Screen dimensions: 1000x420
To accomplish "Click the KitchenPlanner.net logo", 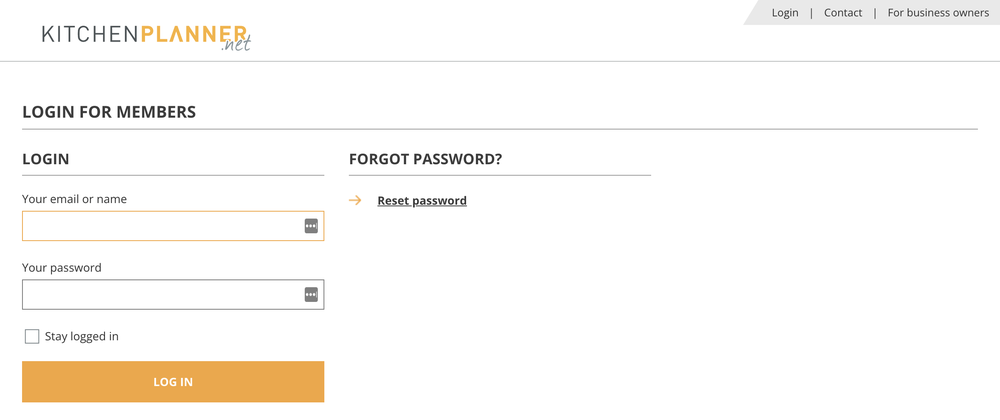I will click(145, 35).
